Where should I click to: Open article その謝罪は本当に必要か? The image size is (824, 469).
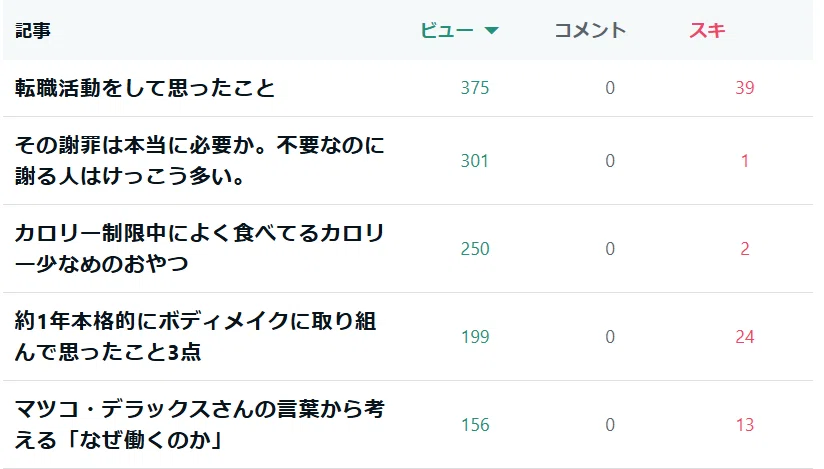(x=200, y=160)
